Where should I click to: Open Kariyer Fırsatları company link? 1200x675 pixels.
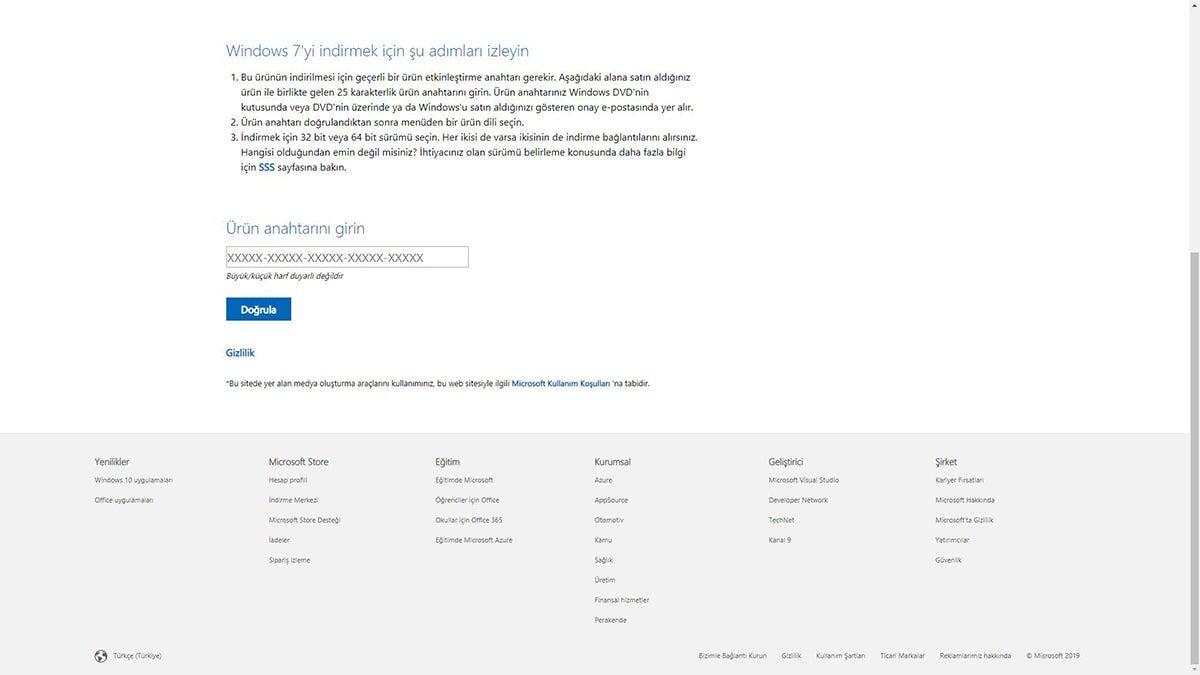tap(958, 480)
